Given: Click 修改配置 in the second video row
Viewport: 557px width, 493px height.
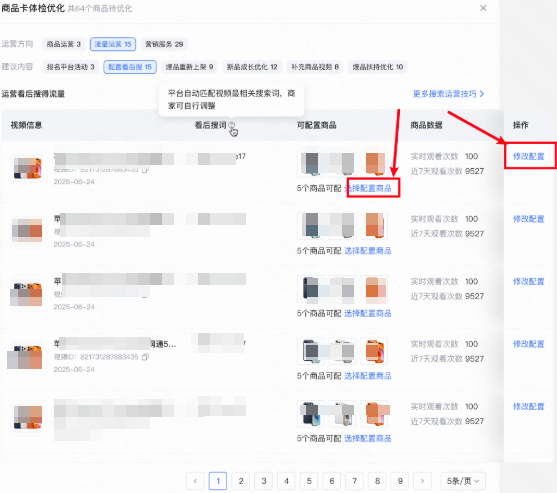Looking at the screenshot, I should [x=529, y=219].
